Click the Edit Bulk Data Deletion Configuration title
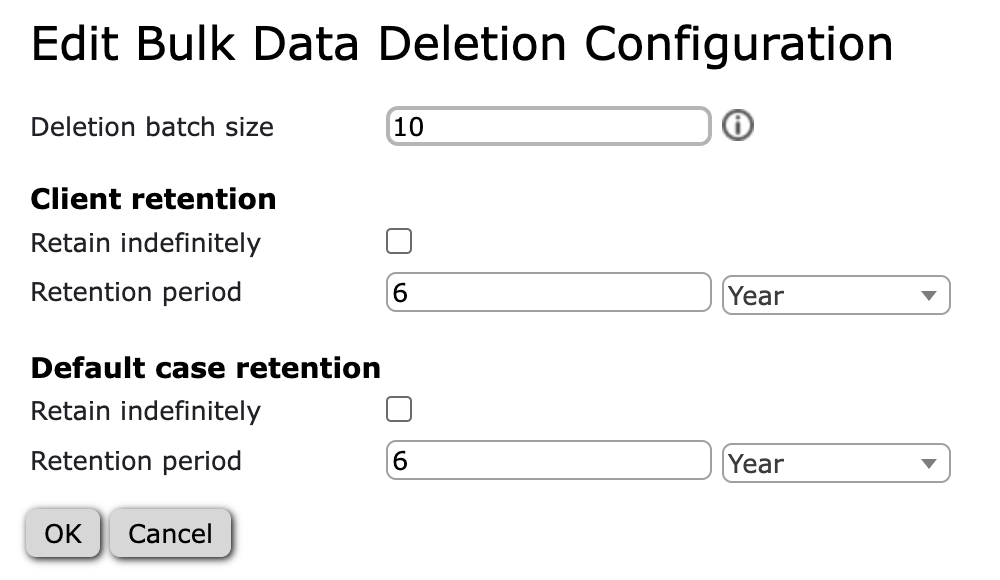The image size is (1000, 580). tap(462, 43)
